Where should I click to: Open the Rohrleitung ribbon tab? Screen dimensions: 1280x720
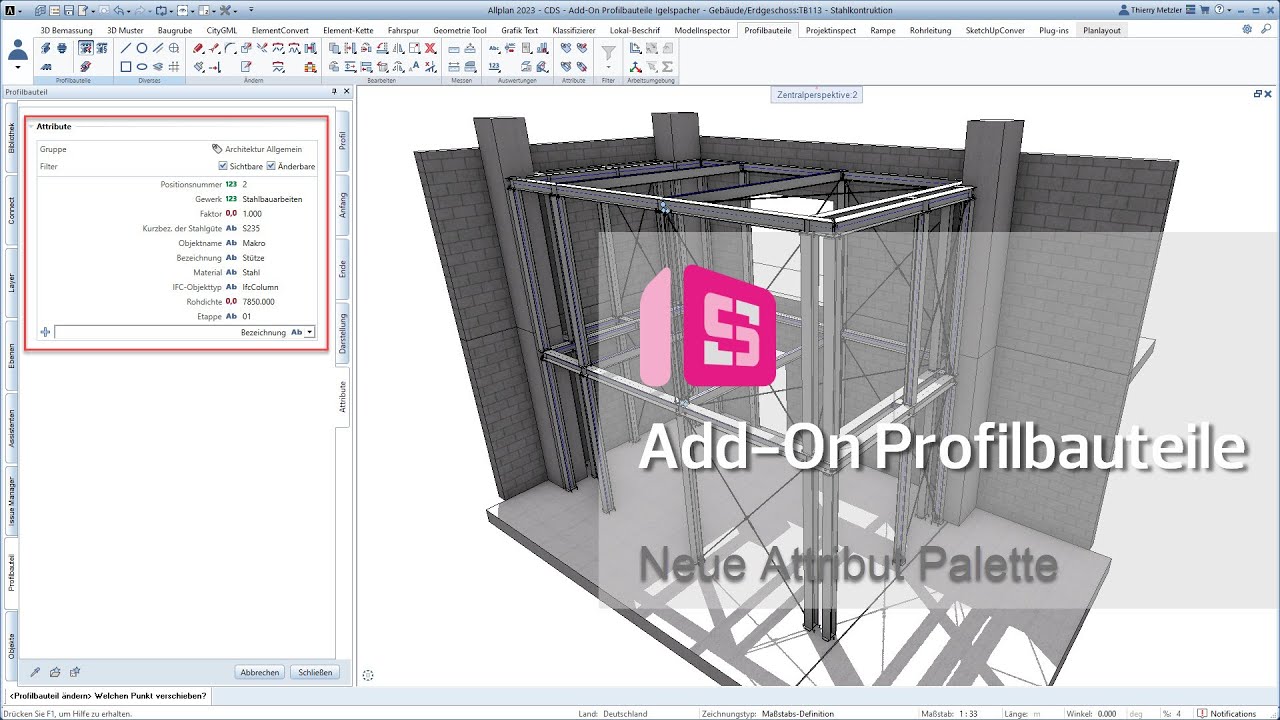click(x=930, y=30)
